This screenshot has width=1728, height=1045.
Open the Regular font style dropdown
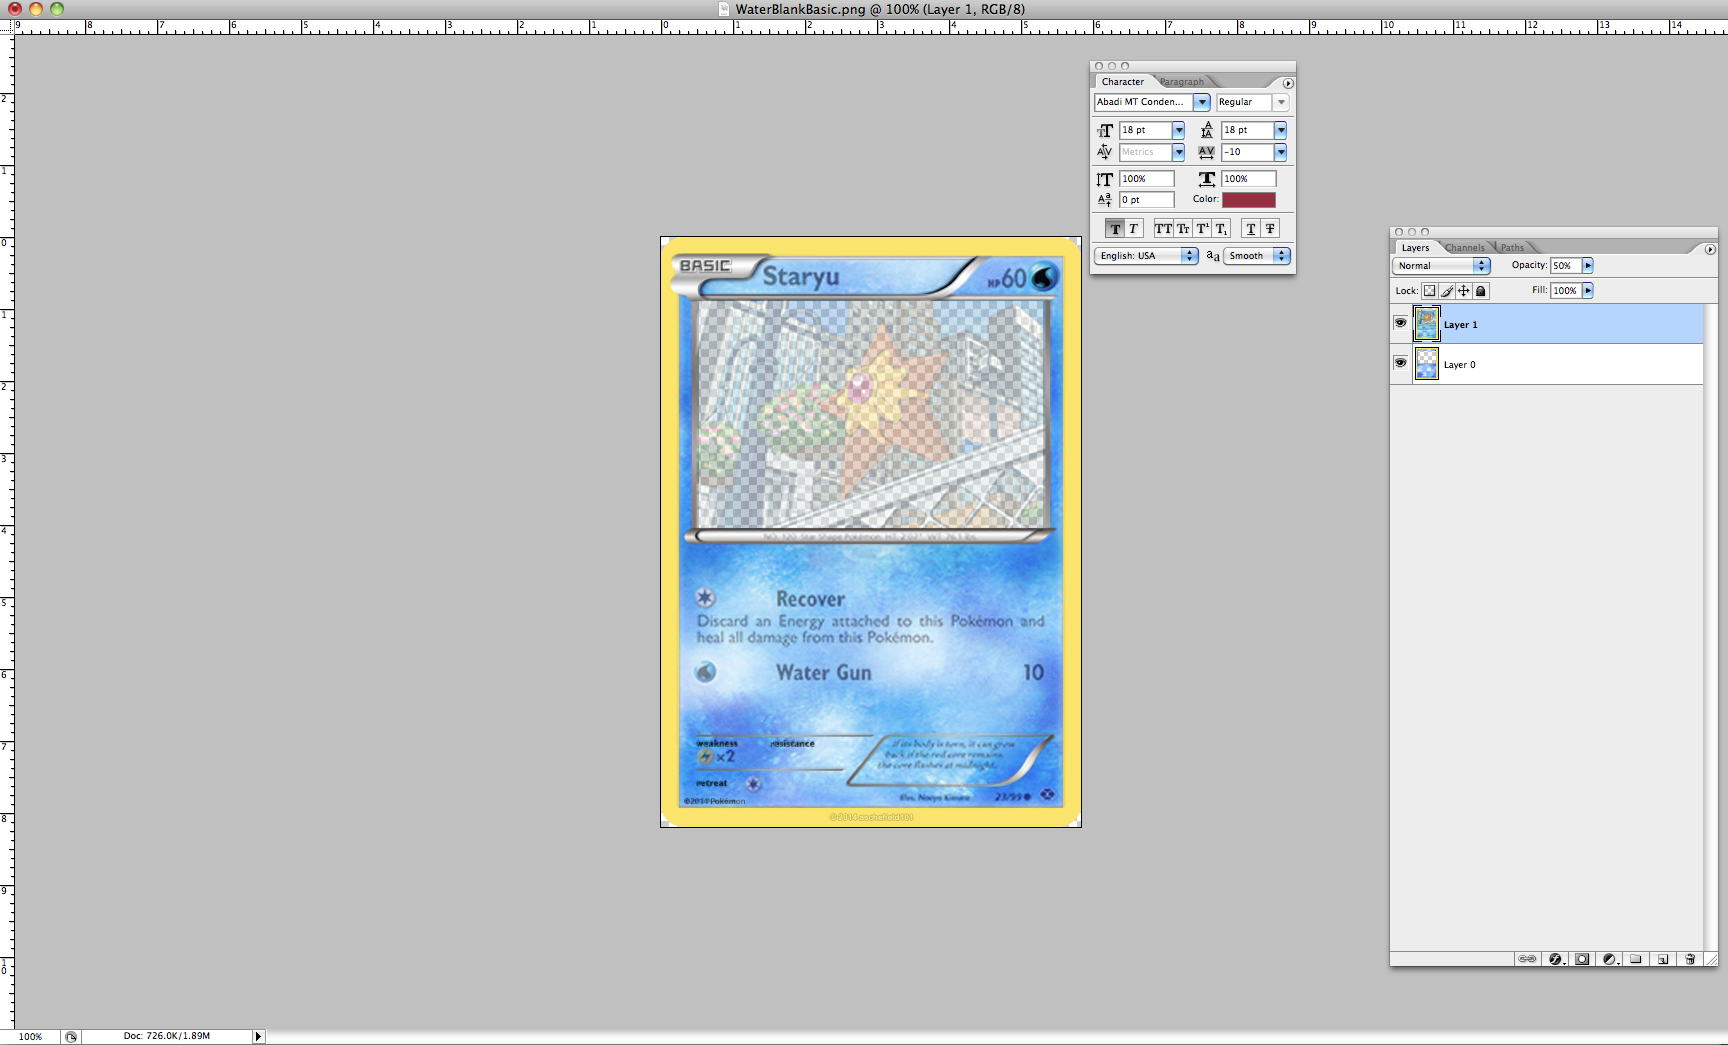pos(1281,102)
